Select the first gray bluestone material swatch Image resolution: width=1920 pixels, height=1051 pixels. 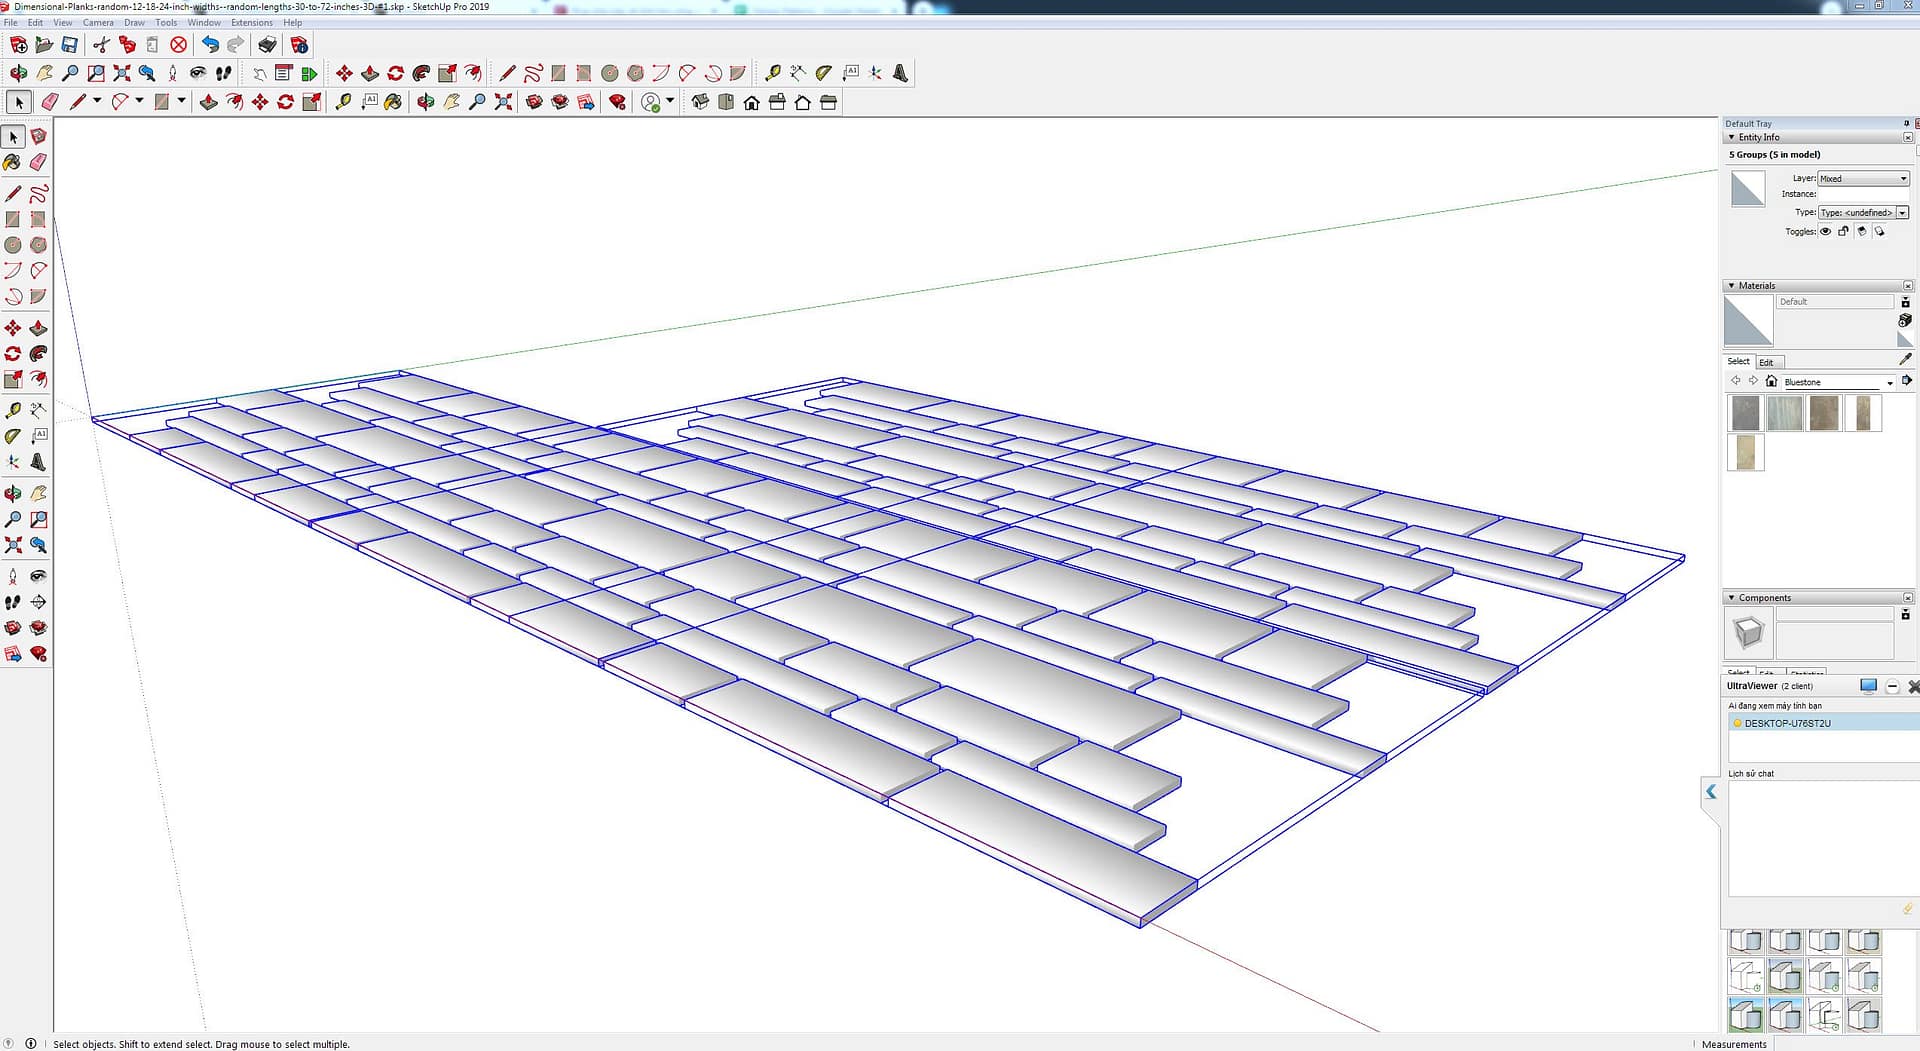(x=1745, y=413)
